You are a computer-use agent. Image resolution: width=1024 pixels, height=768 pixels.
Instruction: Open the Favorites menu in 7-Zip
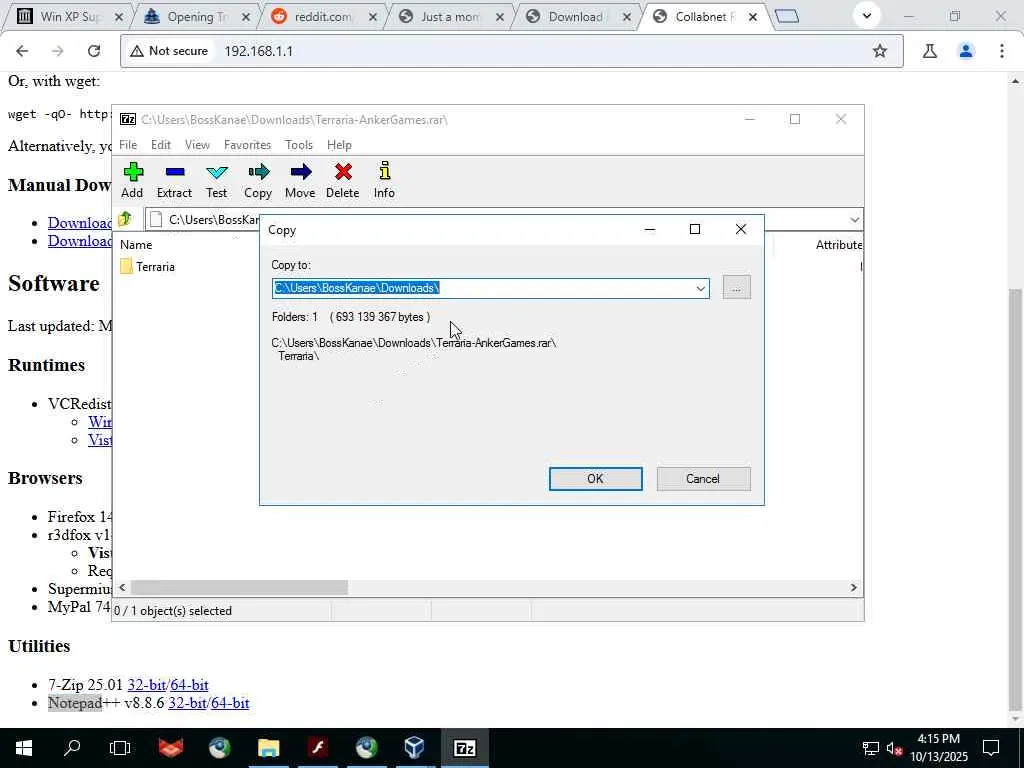248,145
